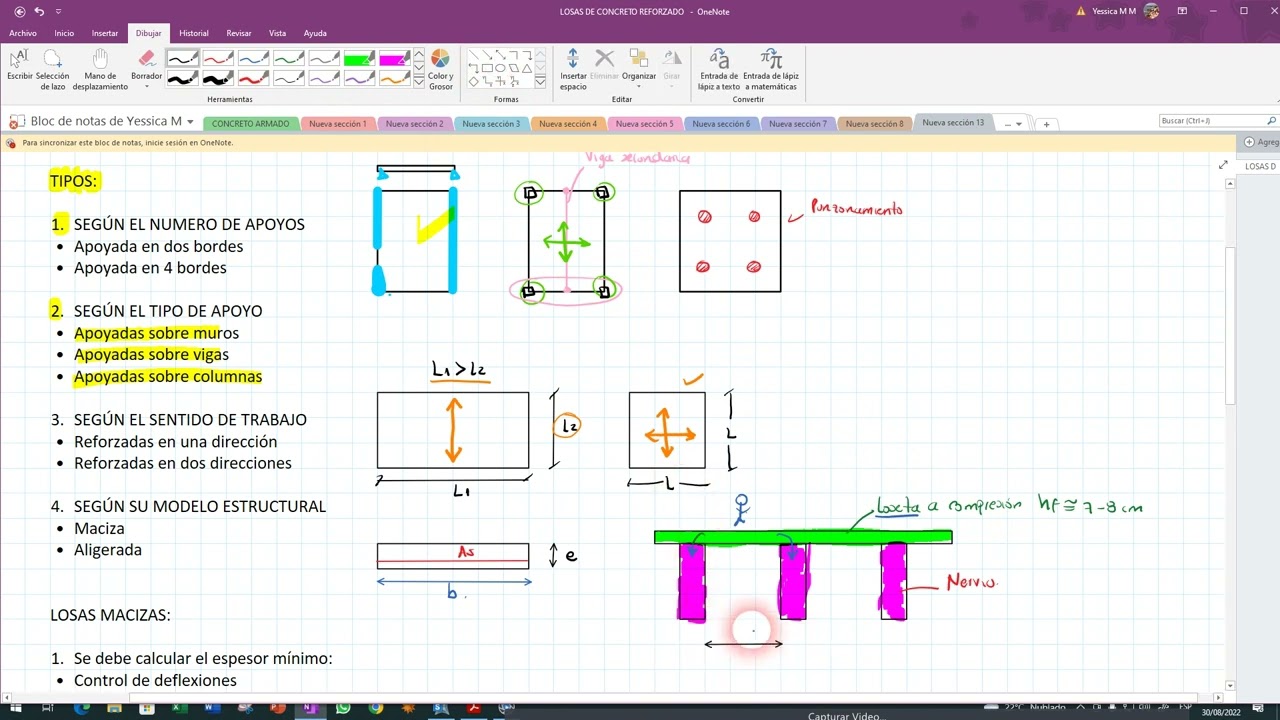
Task: Switch to the Vista ribbon tab
Action: point(277,33)
